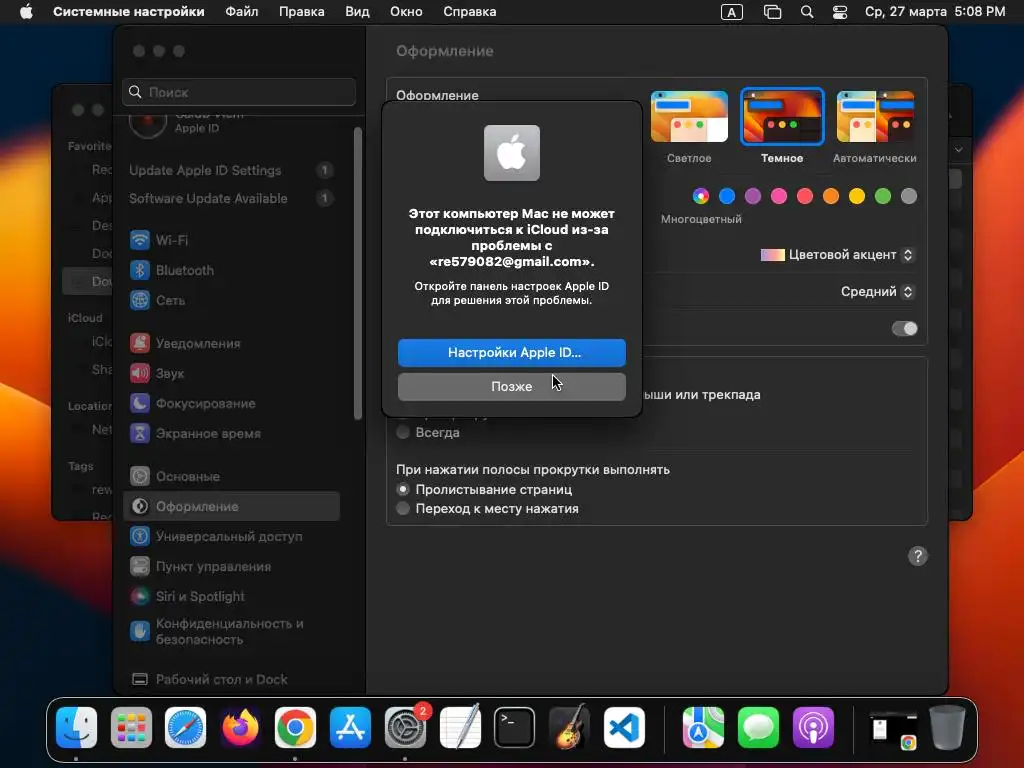Open the Правка menu

click(x=301, y=12)
